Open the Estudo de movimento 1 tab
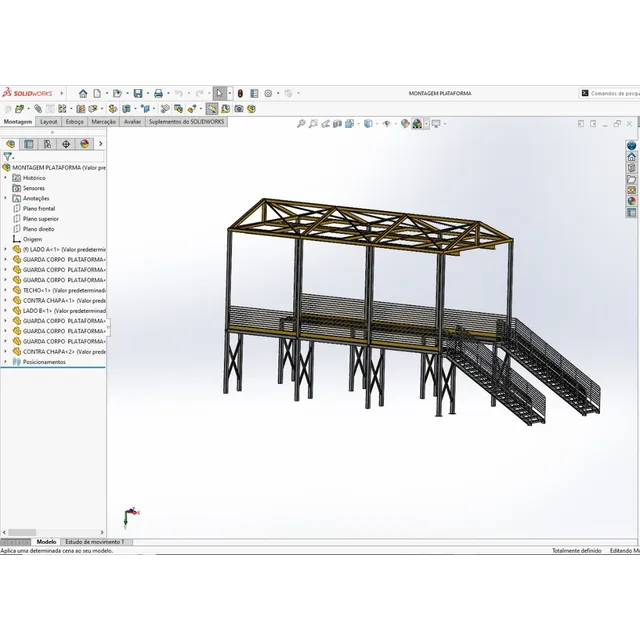This screenshot has width=640, height=640. [95, 542]
